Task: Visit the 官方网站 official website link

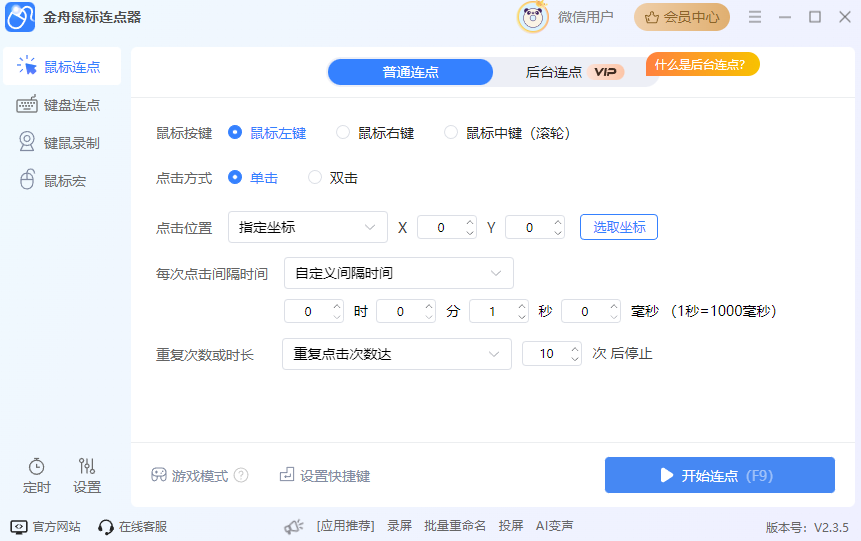Action: point(46,527)
